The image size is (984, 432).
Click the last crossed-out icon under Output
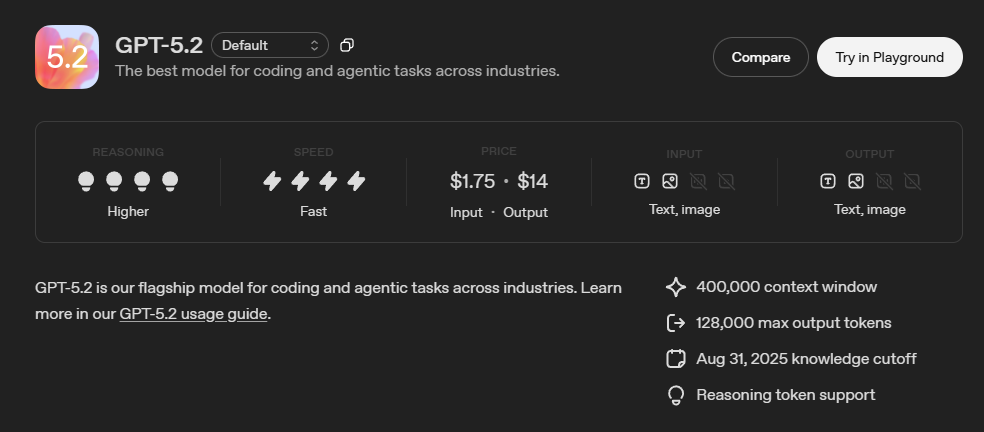click(912, 181)
